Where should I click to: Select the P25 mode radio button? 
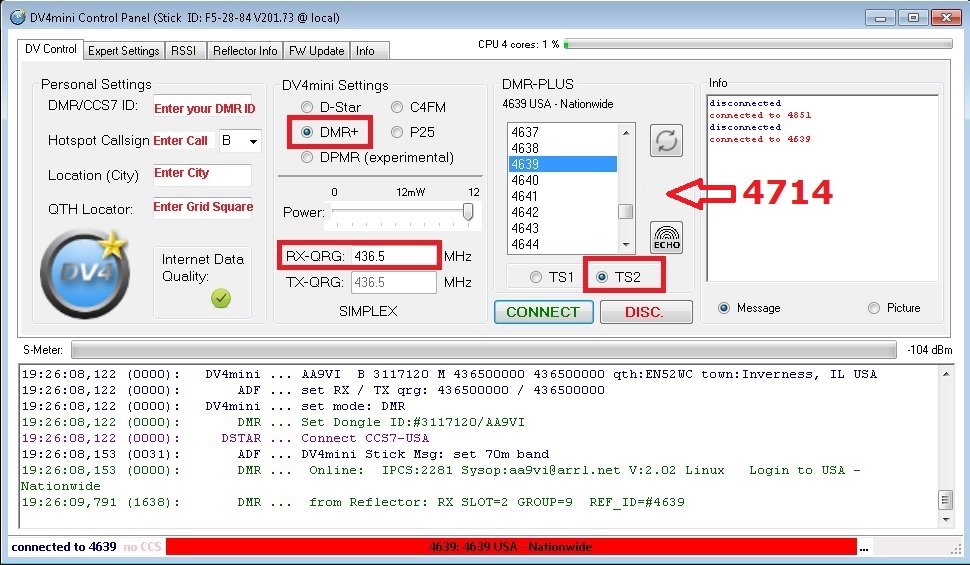[x=397, y=132]
